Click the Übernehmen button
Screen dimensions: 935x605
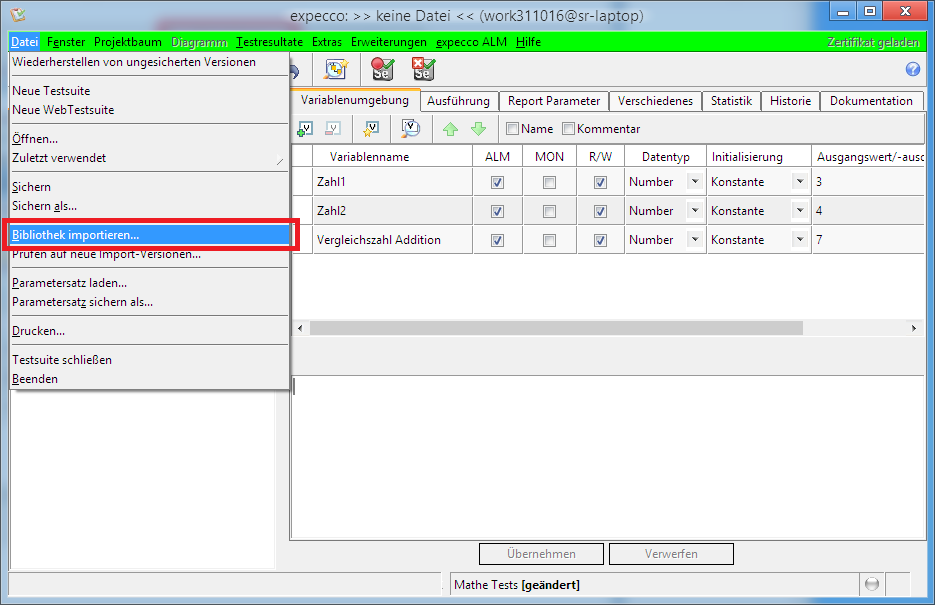coord(541,554)
